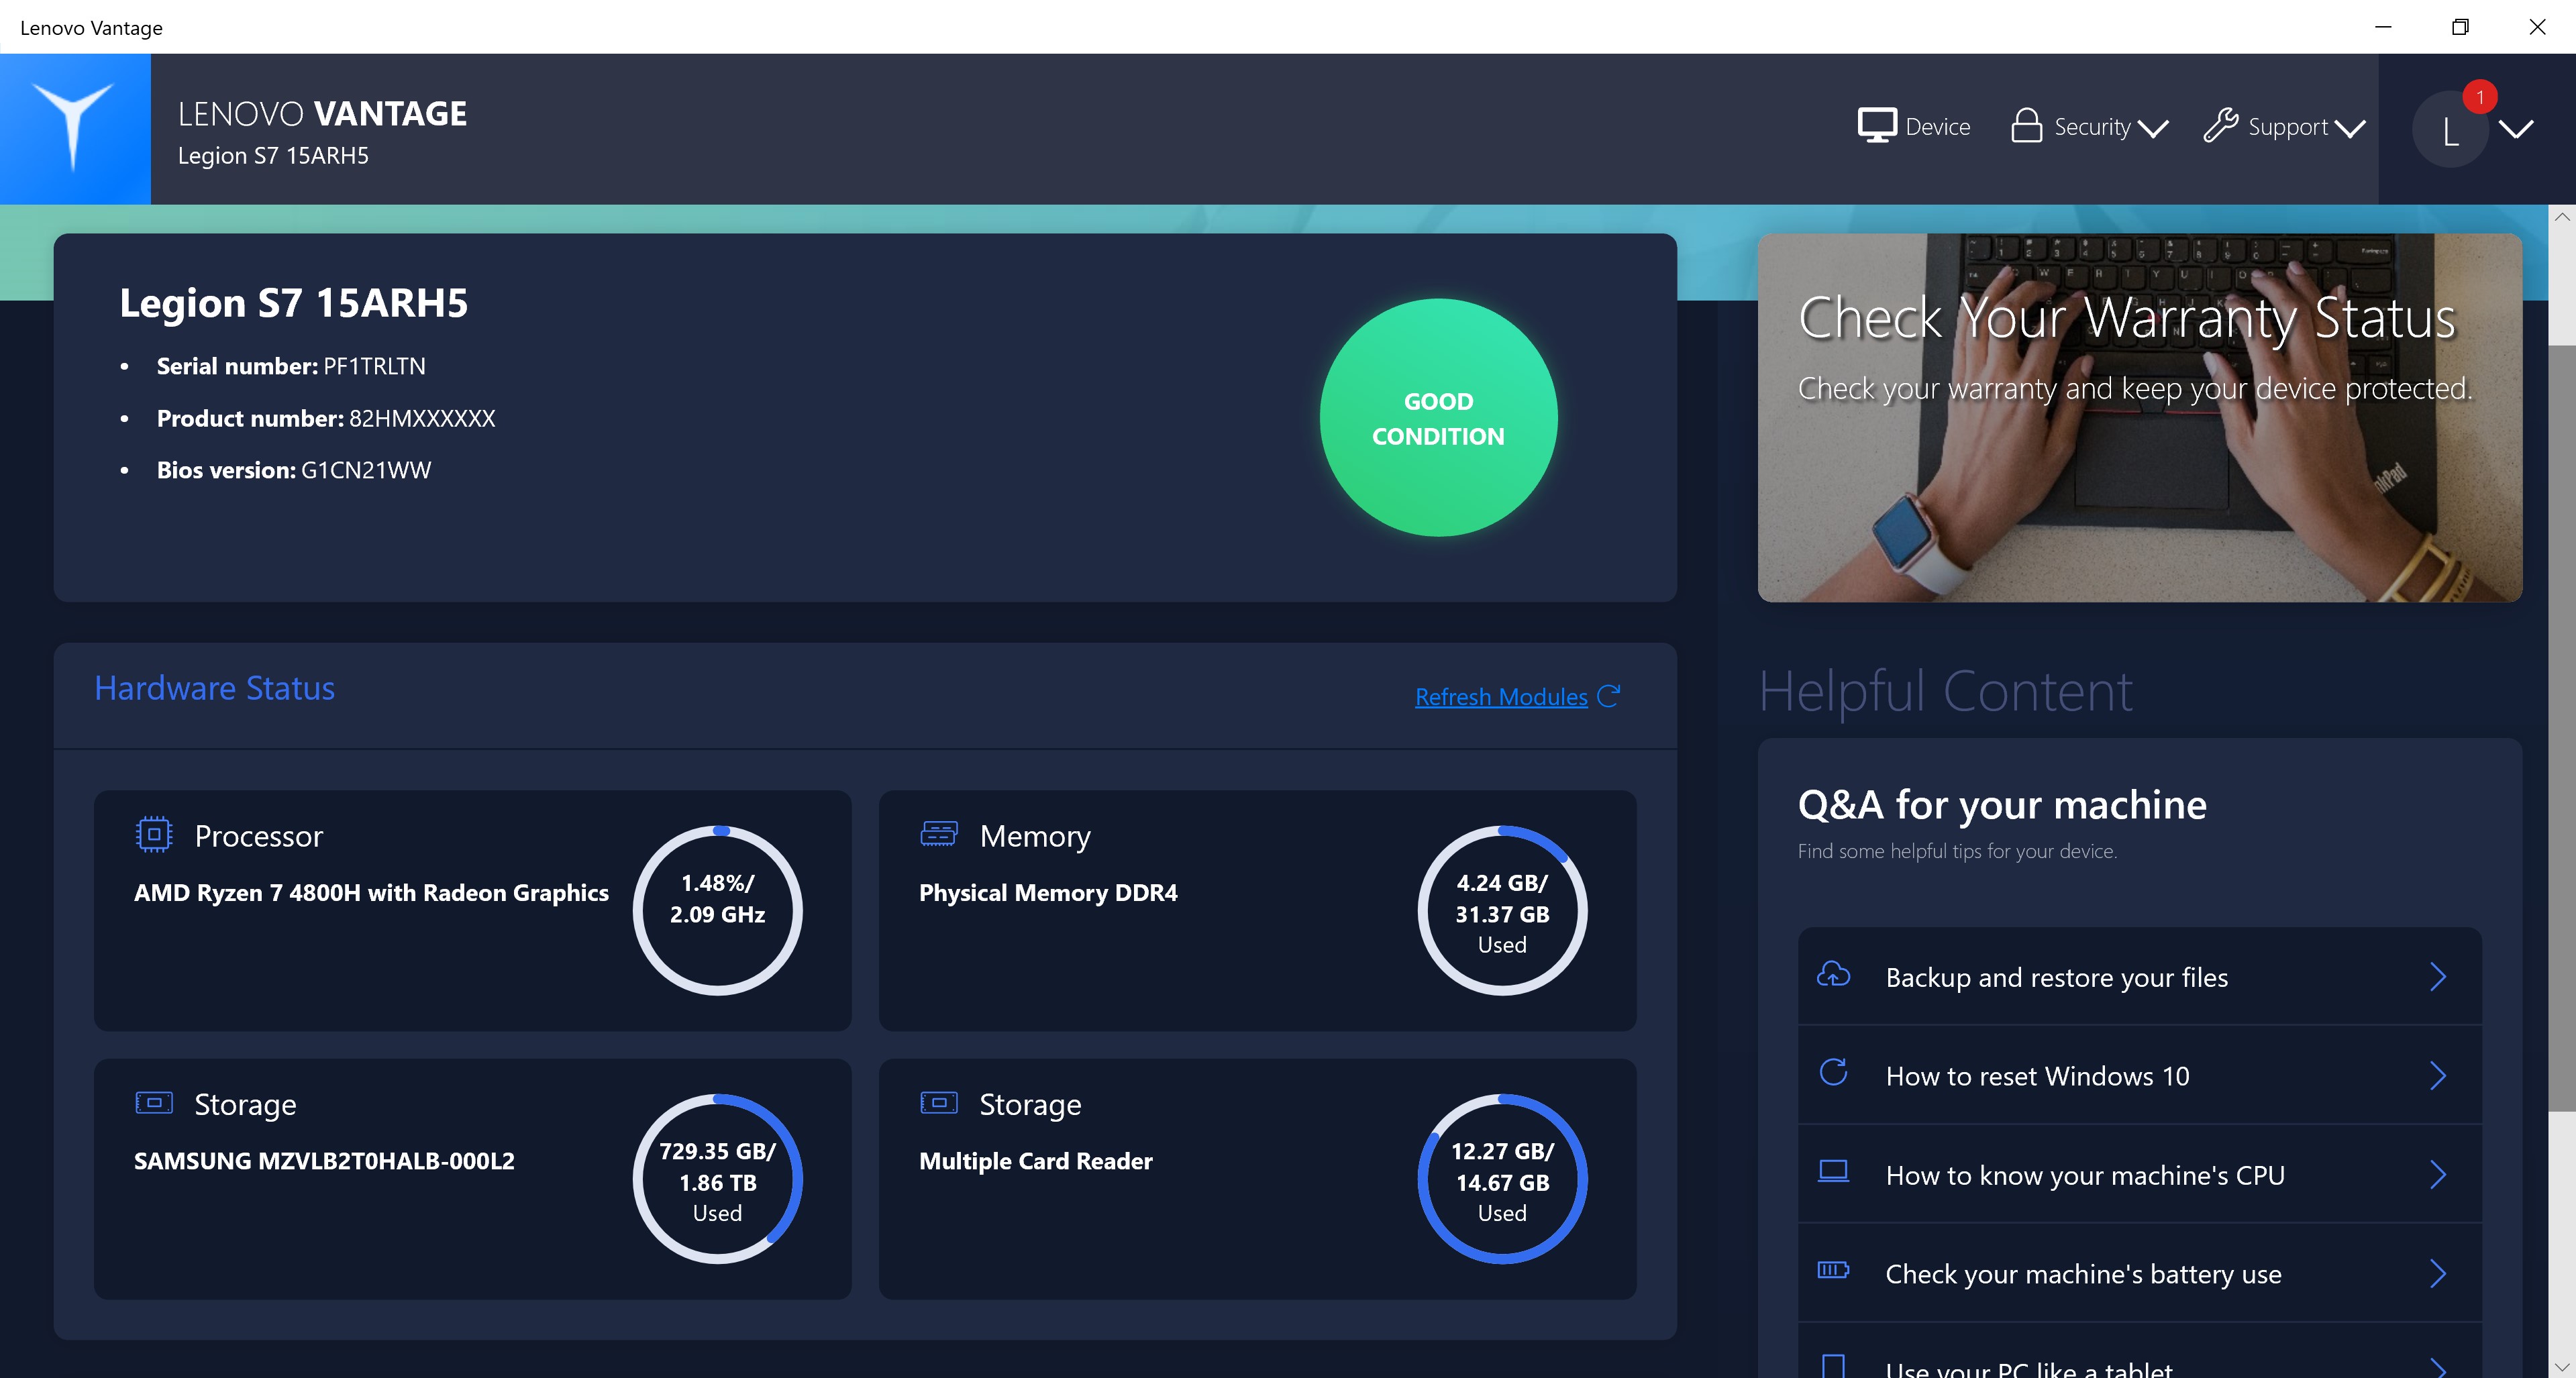Screen dimensions: 2576x1378
Task: Expand the Security dropdown arrow
Action: point(2152,128)
